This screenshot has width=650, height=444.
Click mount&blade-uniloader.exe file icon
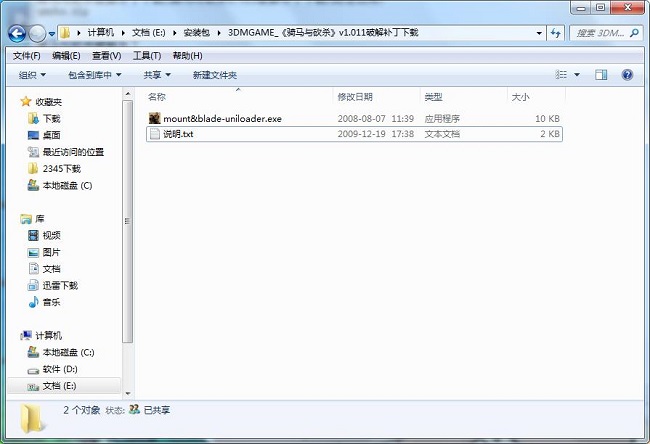tap(155, 119)
